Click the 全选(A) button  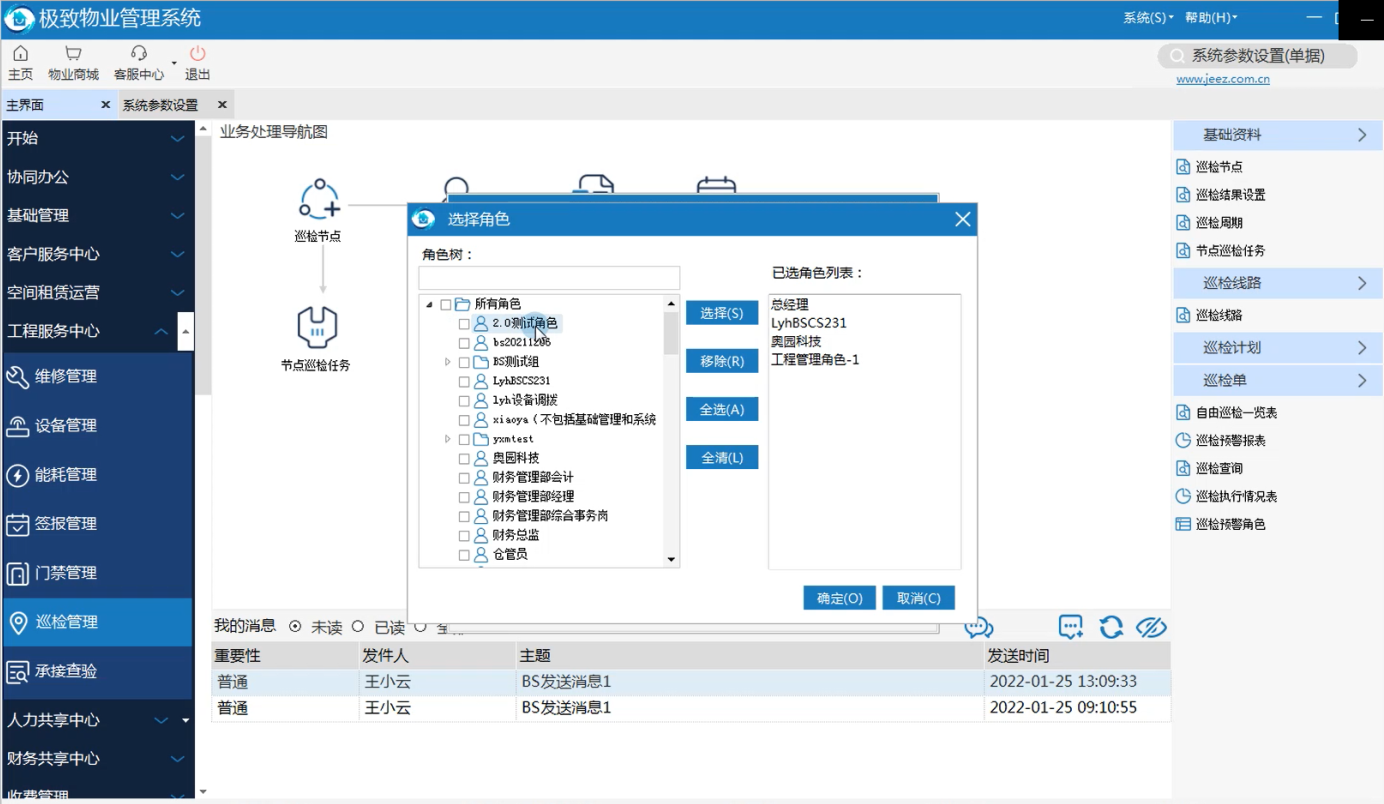[722, 409]
